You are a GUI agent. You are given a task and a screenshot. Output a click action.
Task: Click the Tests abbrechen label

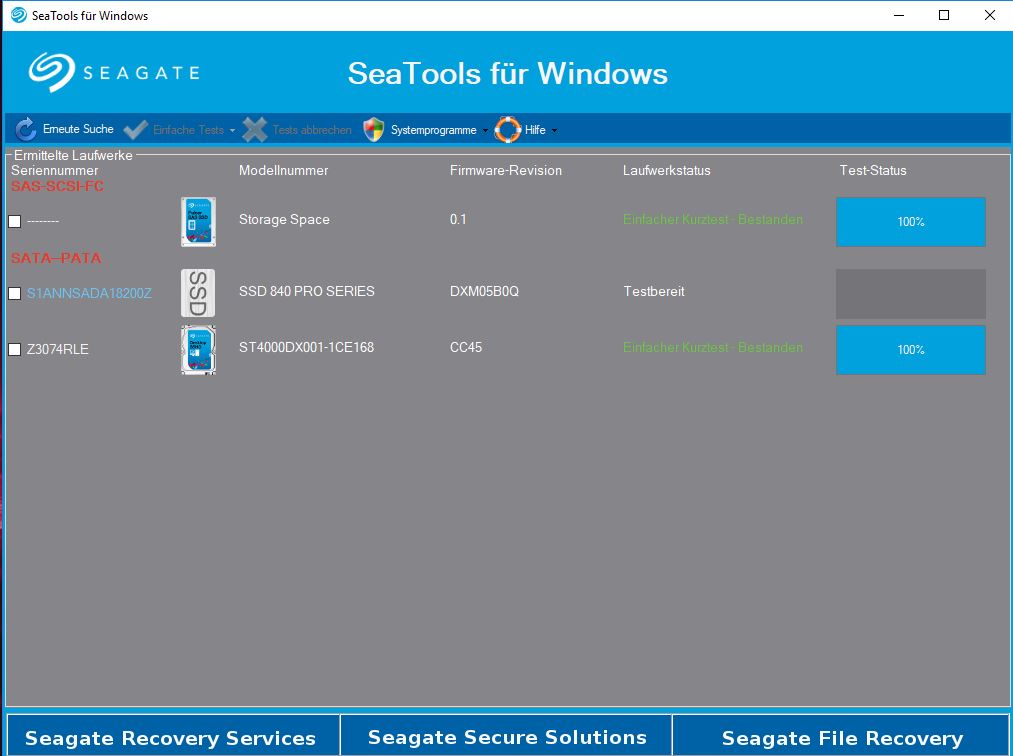[312, 130]
